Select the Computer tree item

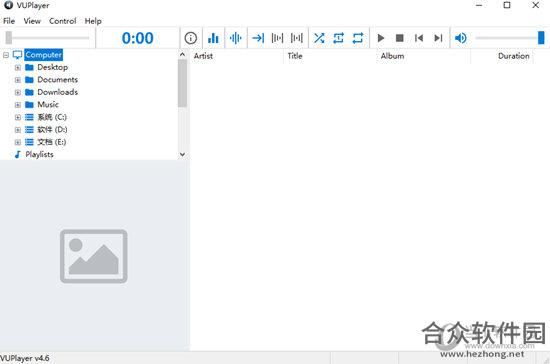coord(43,55)
